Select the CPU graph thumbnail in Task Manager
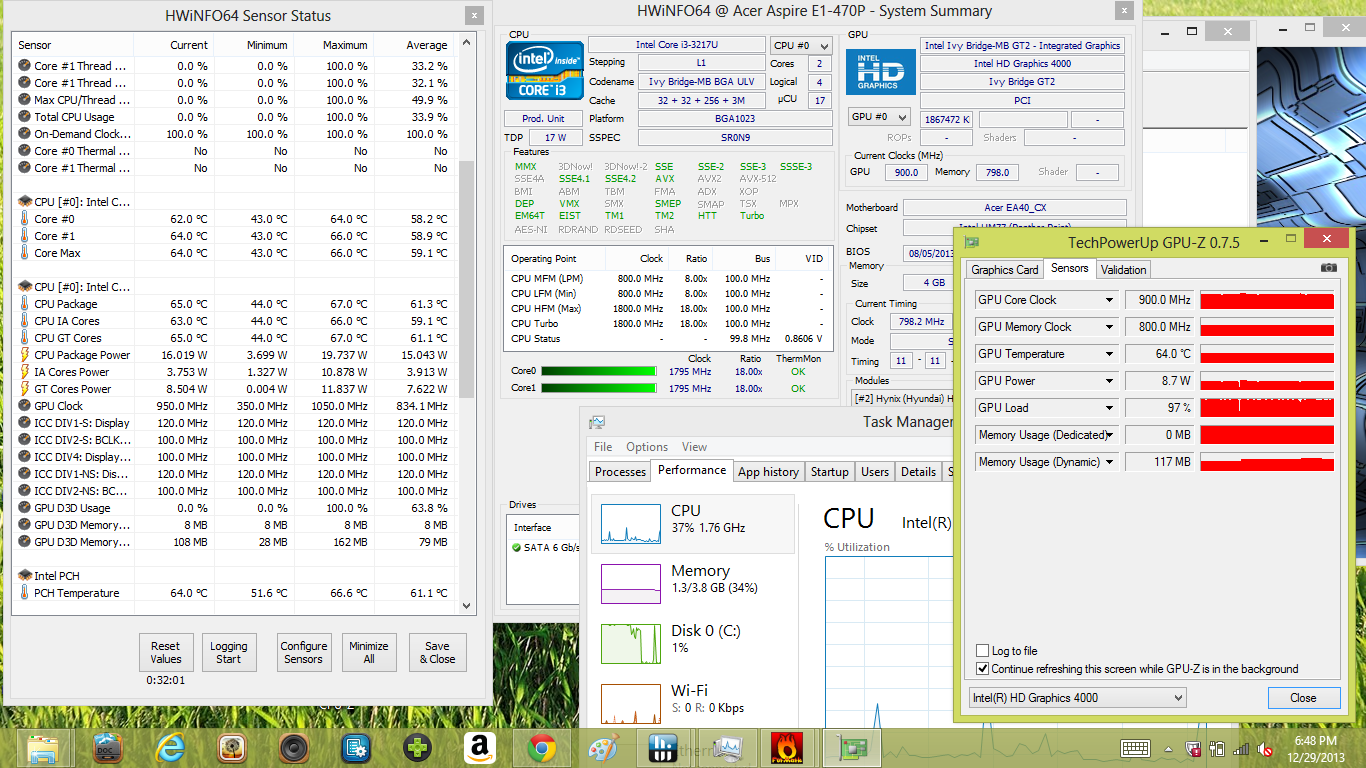The height and width of the screenshot is (768, 1366). pos(630,523)
